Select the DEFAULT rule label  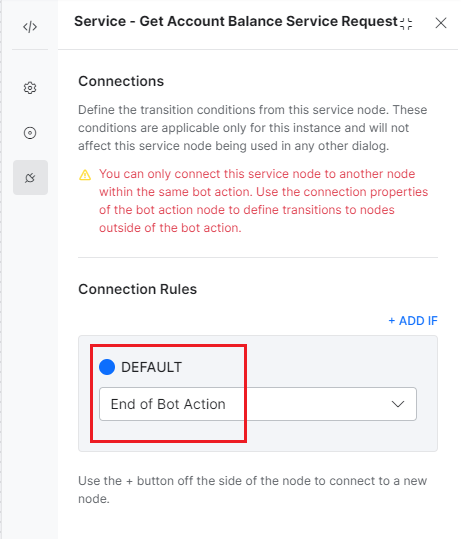151,367
